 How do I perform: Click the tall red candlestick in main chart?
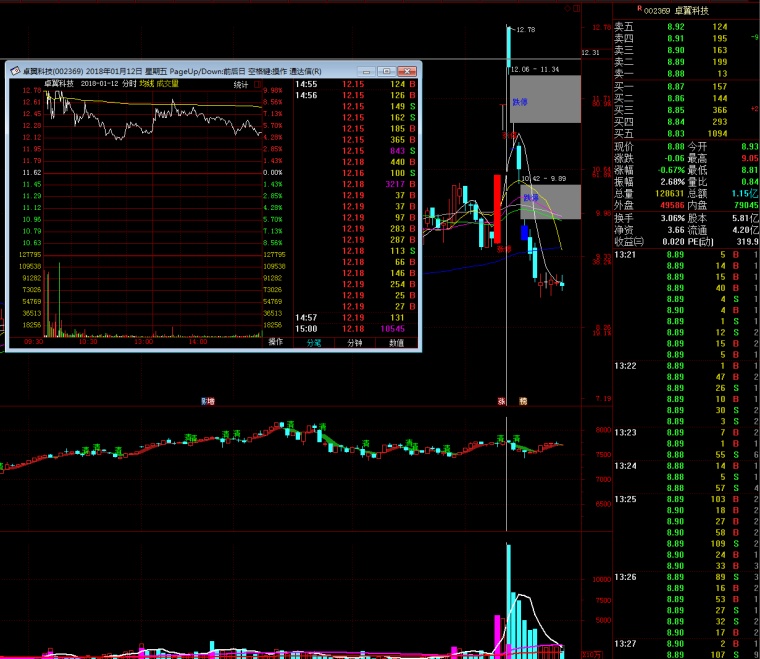pos(497,208)
